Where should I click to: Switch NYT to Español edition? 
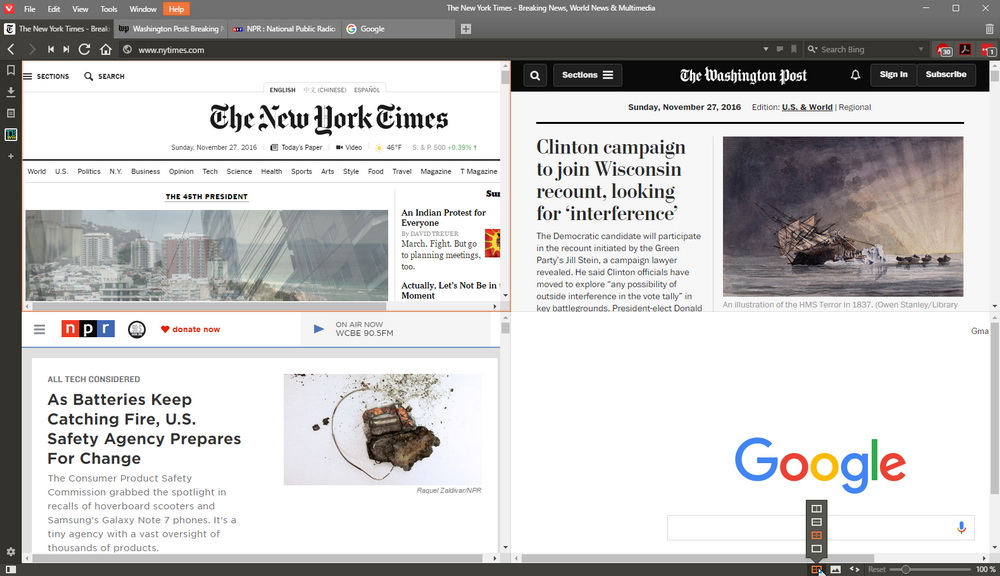(x=367, y=90)
